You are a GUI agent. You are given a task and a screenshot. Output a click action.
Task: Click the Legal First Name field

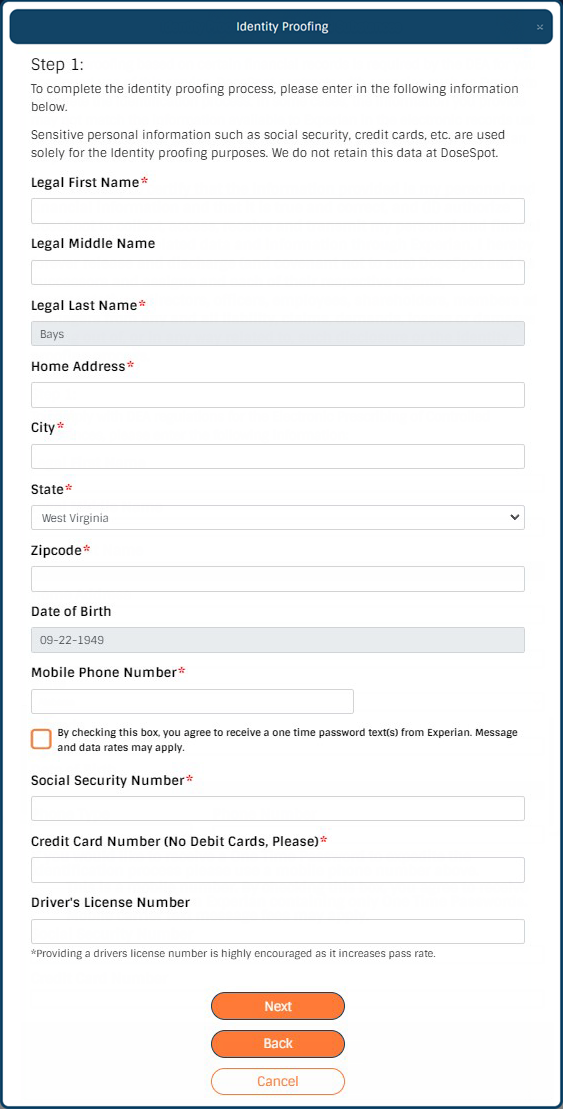coord(278,211)
